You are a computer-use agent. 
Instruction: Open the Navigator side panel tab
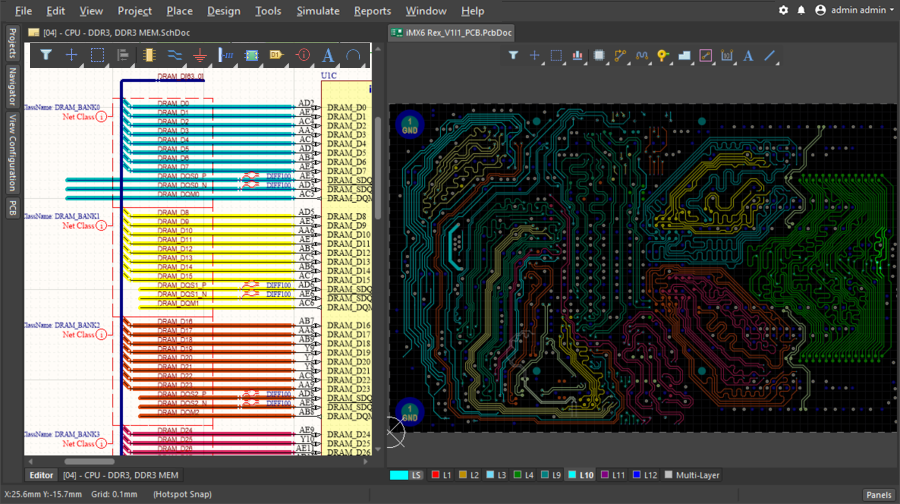pyautogui.click(x=12, y=87)
